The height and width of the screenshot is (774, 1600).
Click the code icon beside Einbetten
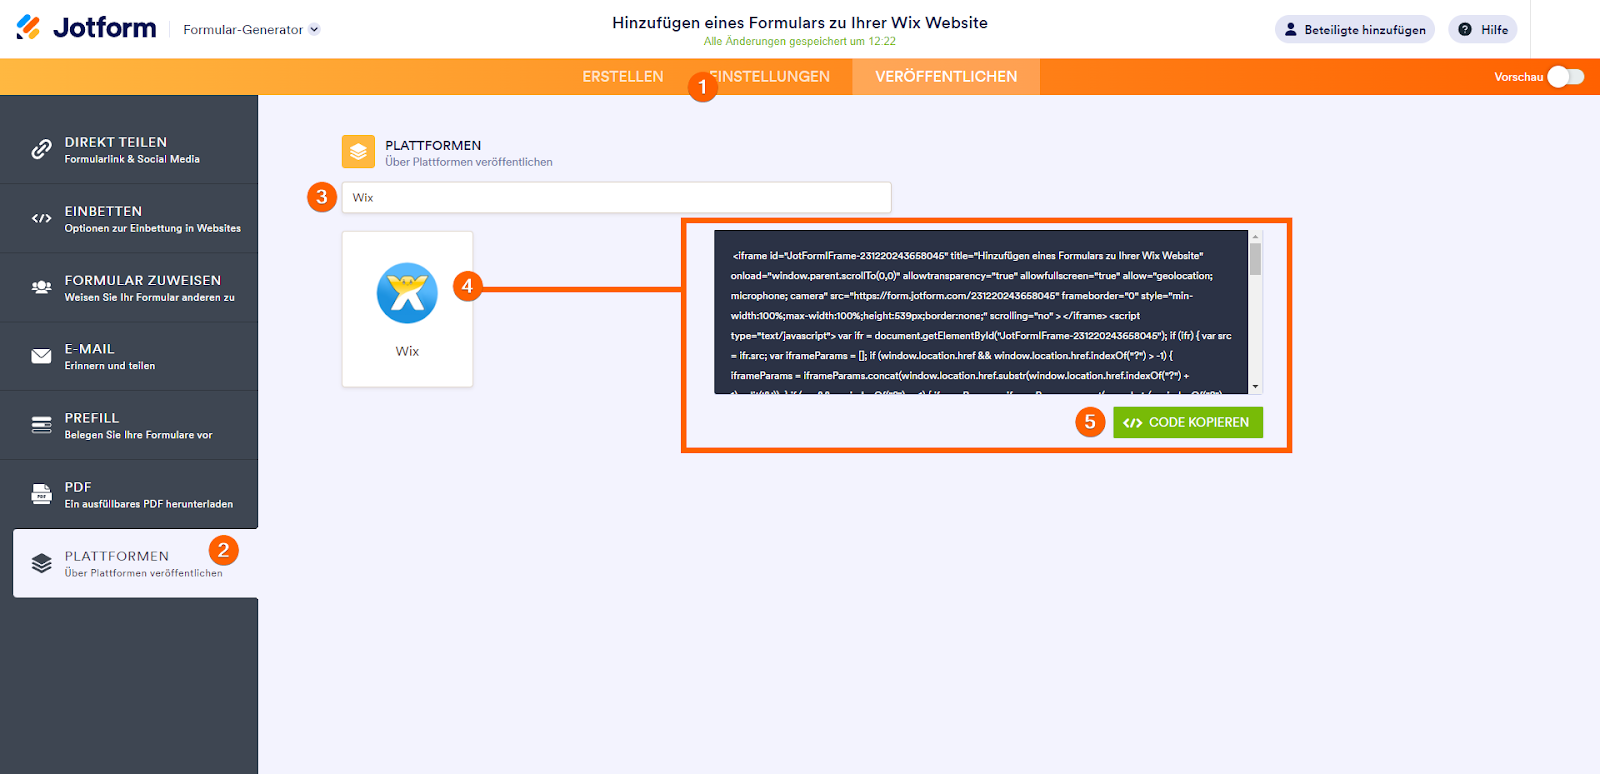point(41,218)
